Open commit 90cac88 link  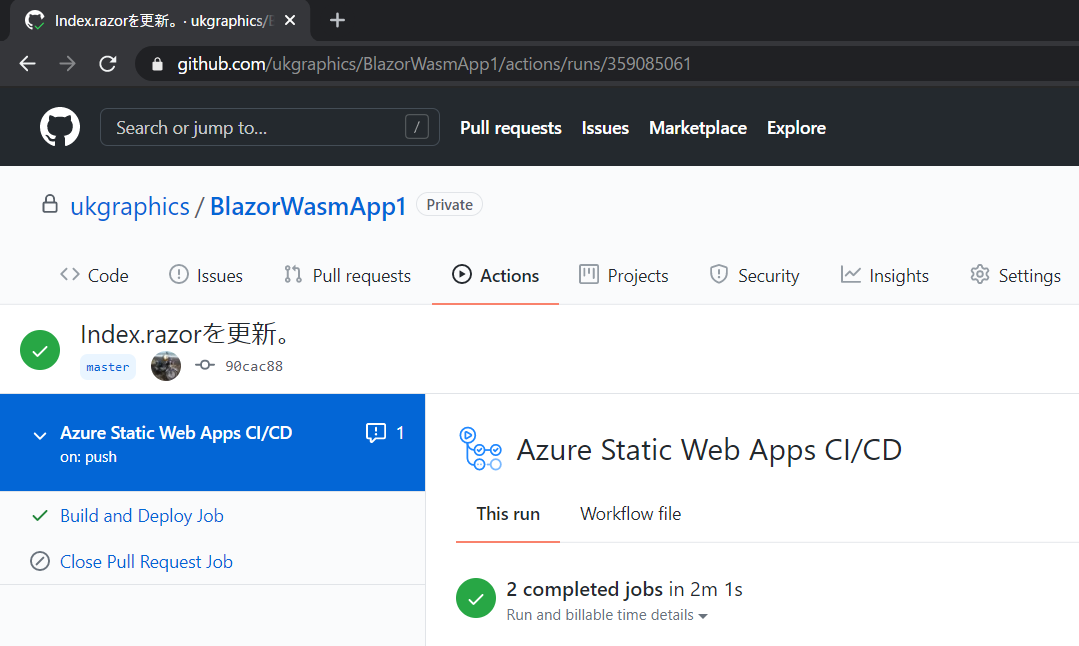pyautogui.click(x=254, y=366)
